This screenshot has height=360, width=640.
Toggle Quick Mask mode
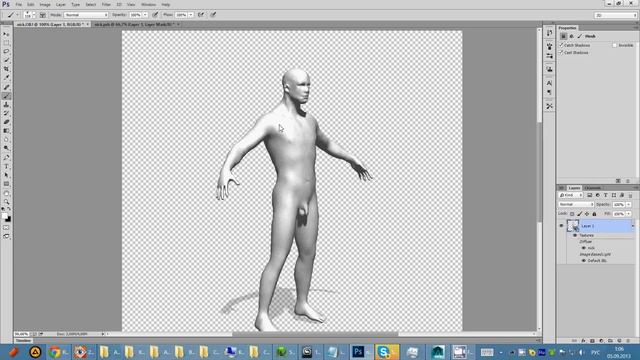coord(6,228)
